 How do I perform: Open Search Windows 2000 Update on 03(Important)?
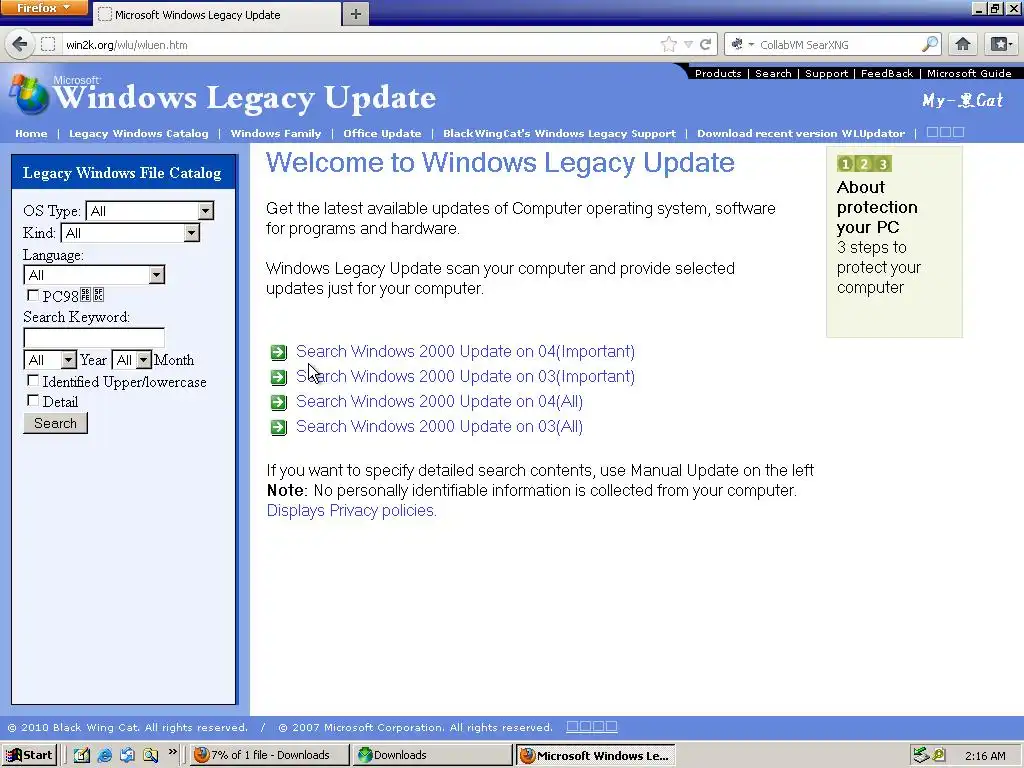point(465,376)
